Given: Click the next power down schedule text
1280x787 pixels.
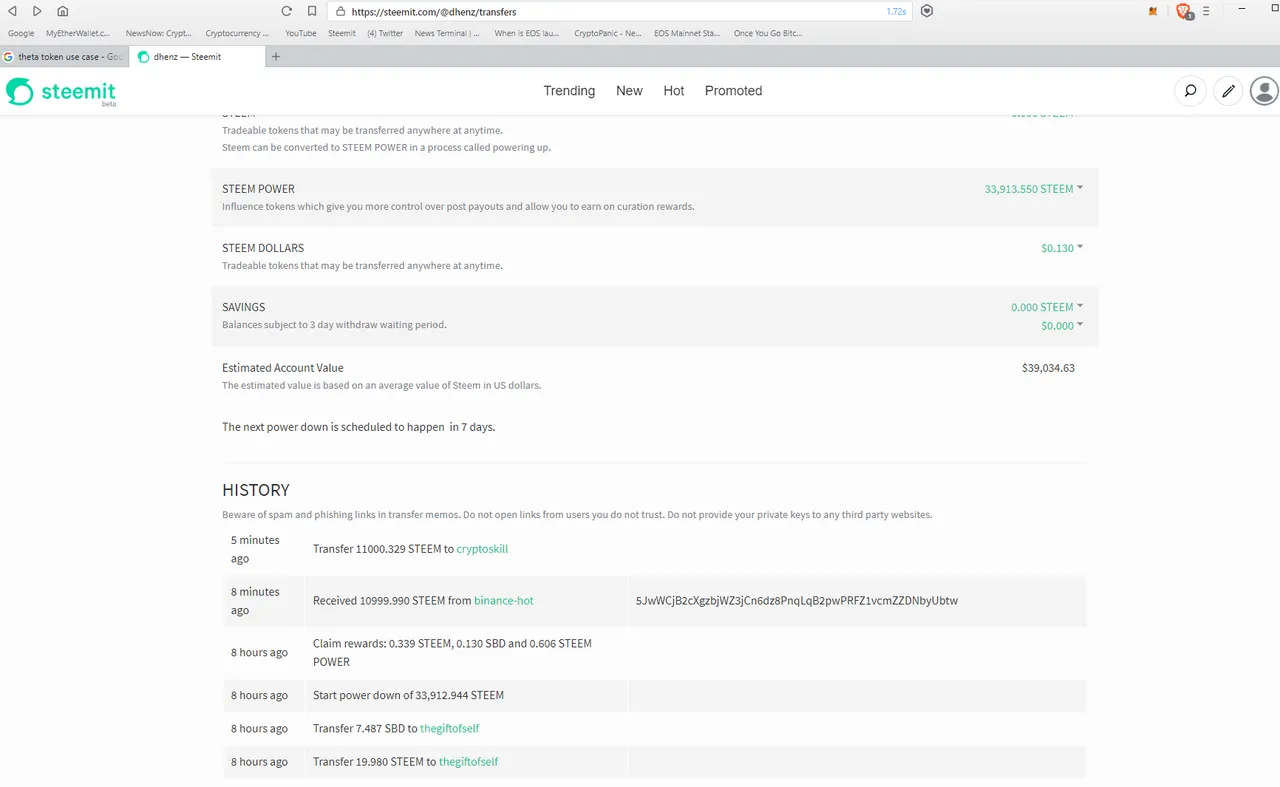Looking at the screenshot, I should point(358,427).
